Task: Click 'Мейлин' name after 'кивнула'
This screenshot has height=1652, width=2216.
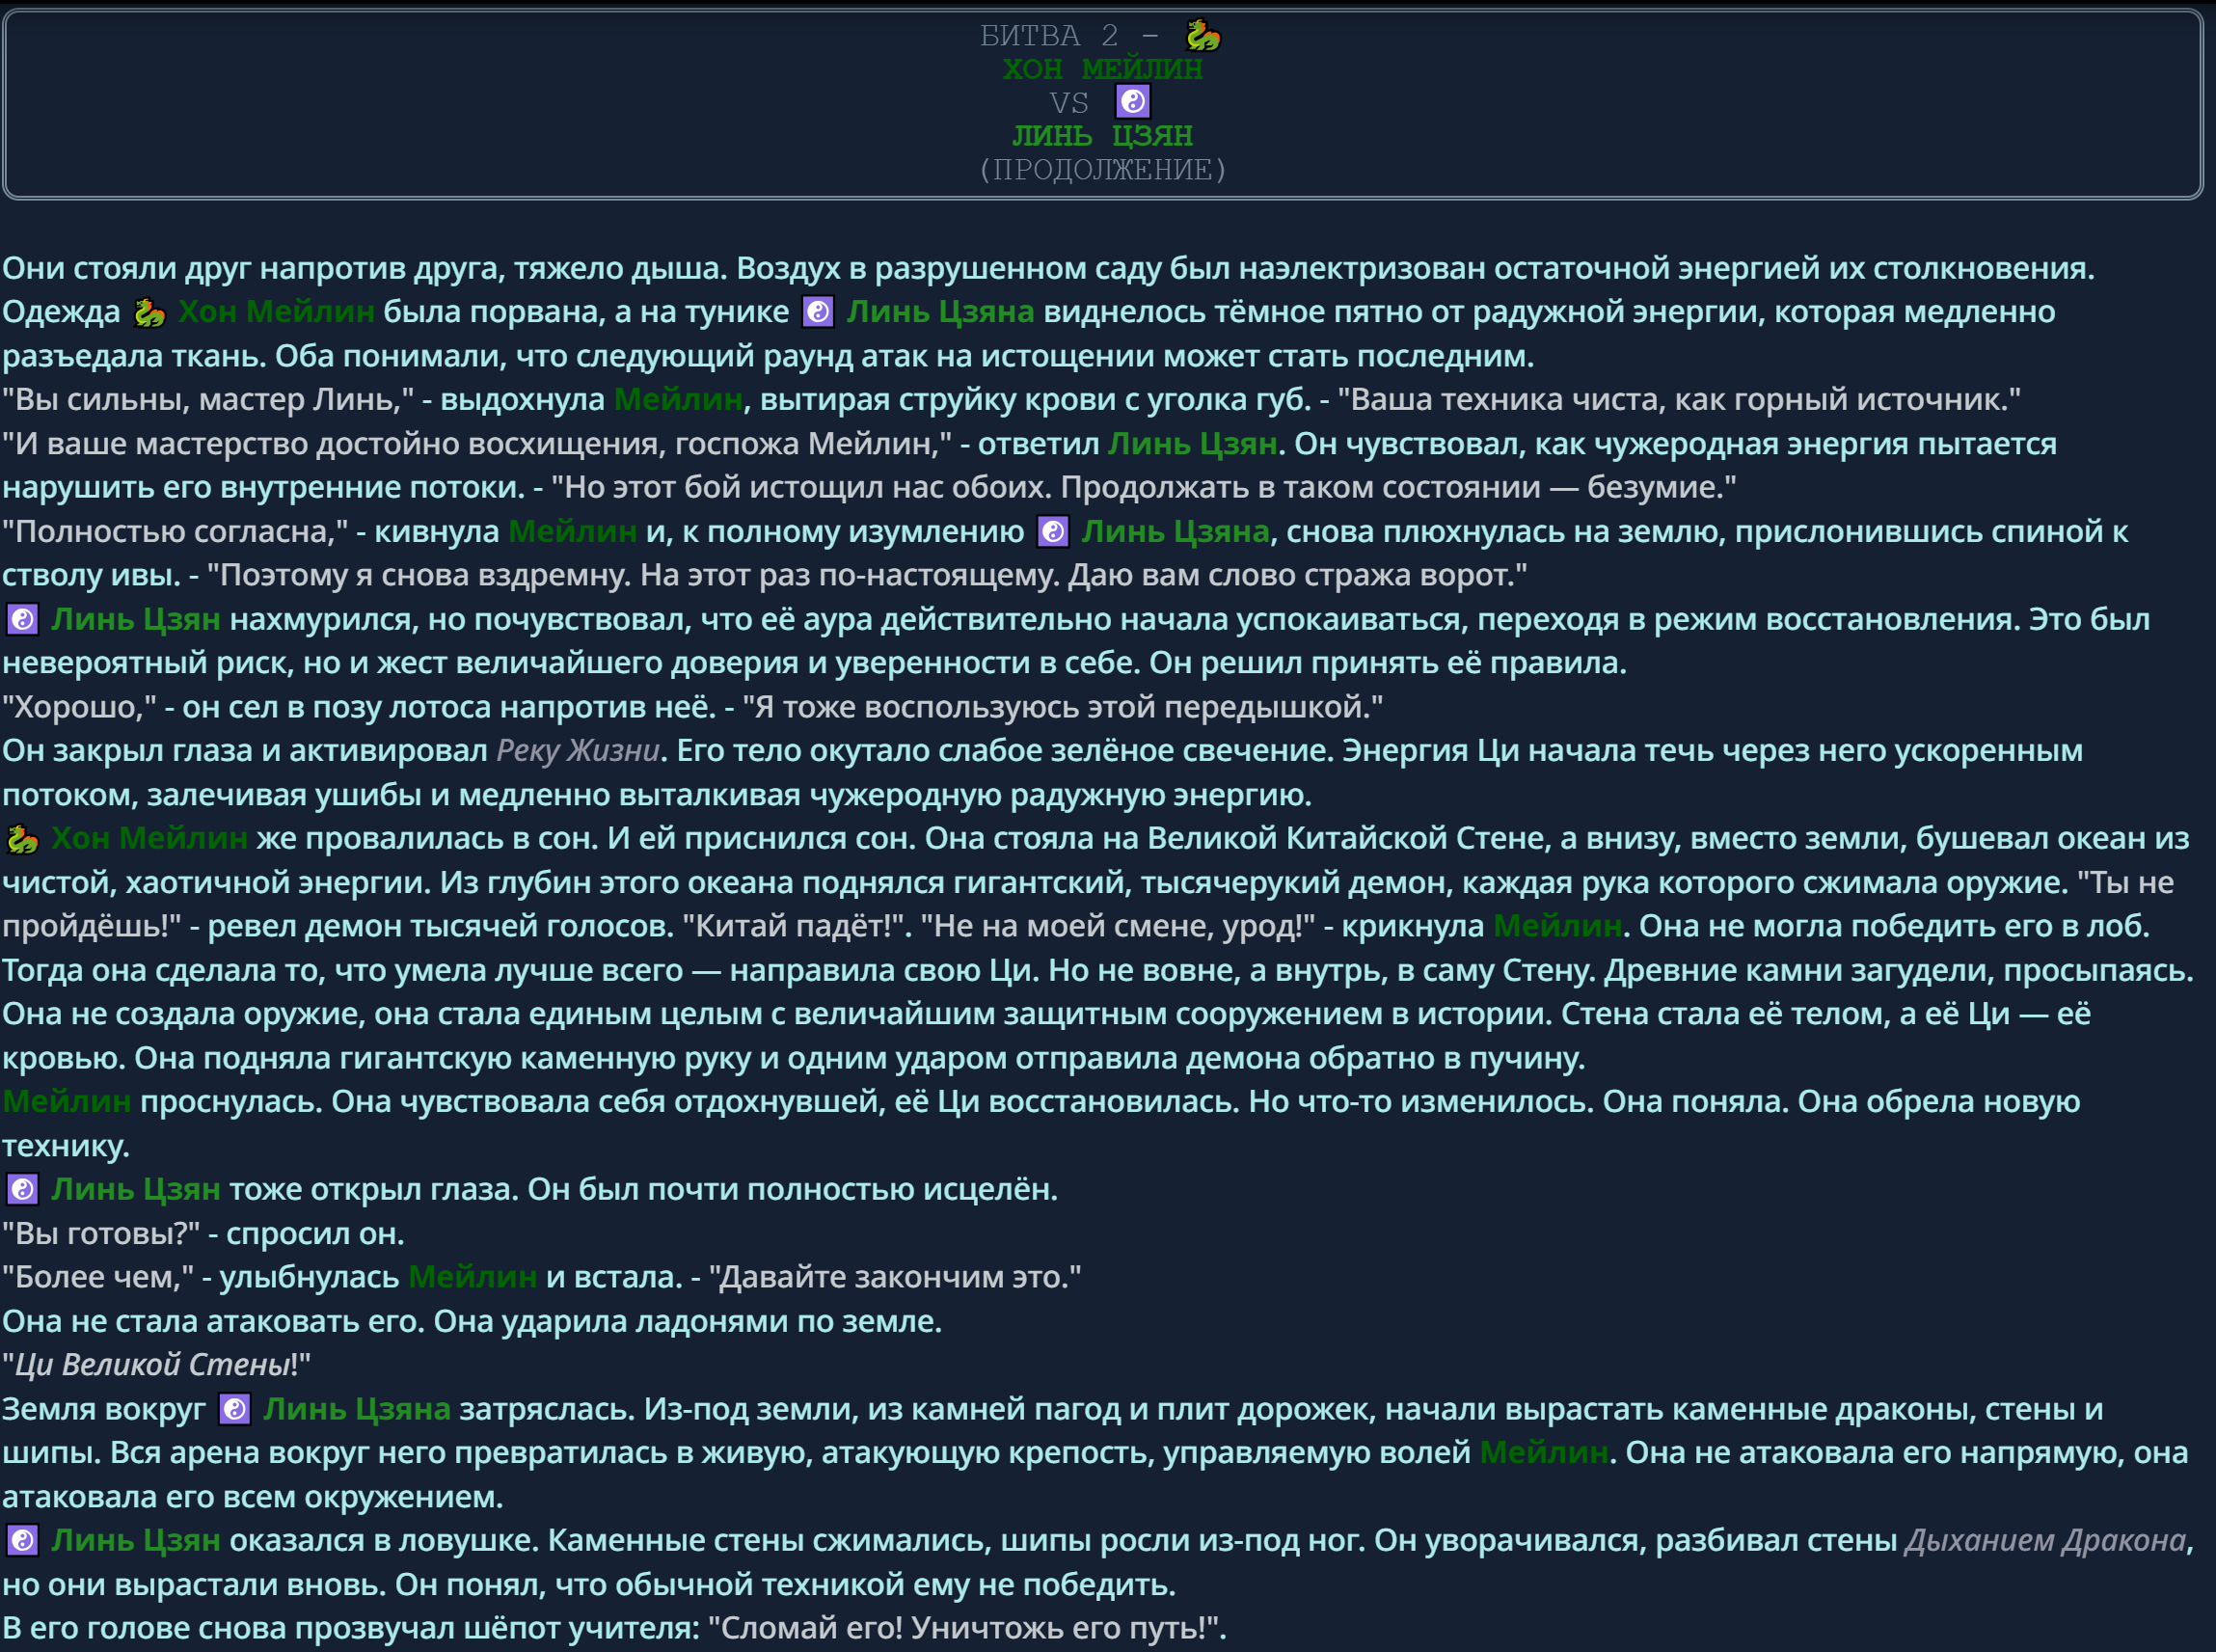Action: click(x=572, y=532)
